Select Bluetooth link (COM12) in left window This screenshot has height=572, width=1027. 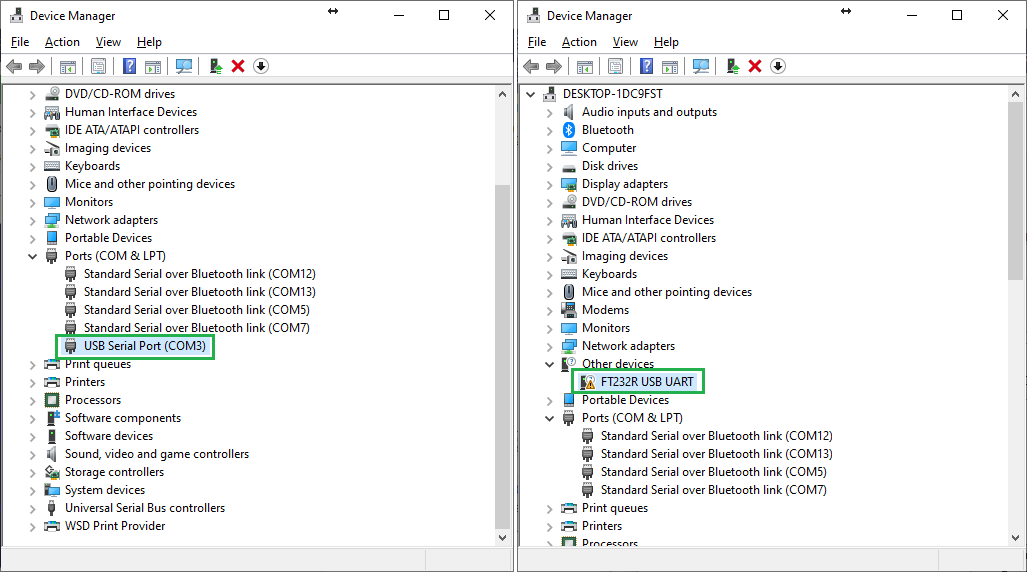[x=199, y=274]
